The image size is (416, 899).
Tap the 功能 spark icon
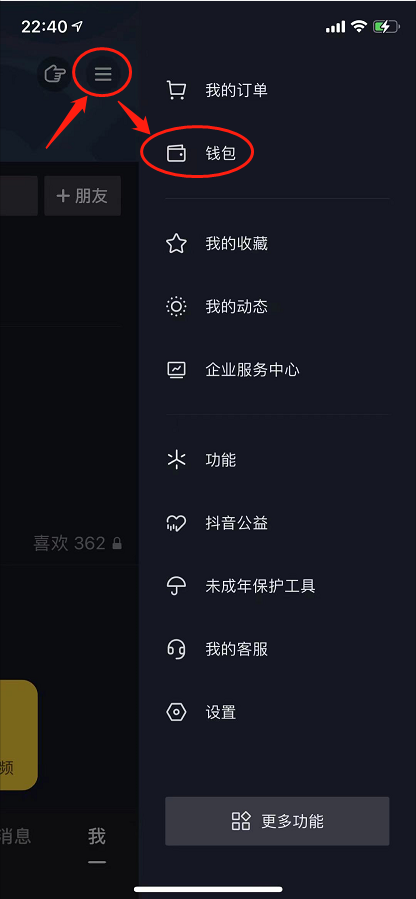pyautogui.click(x=176, y=460)
